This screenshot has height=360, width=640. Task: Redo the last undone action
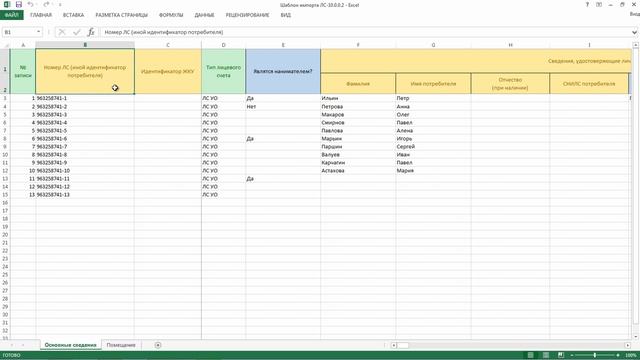click(46, 4)
